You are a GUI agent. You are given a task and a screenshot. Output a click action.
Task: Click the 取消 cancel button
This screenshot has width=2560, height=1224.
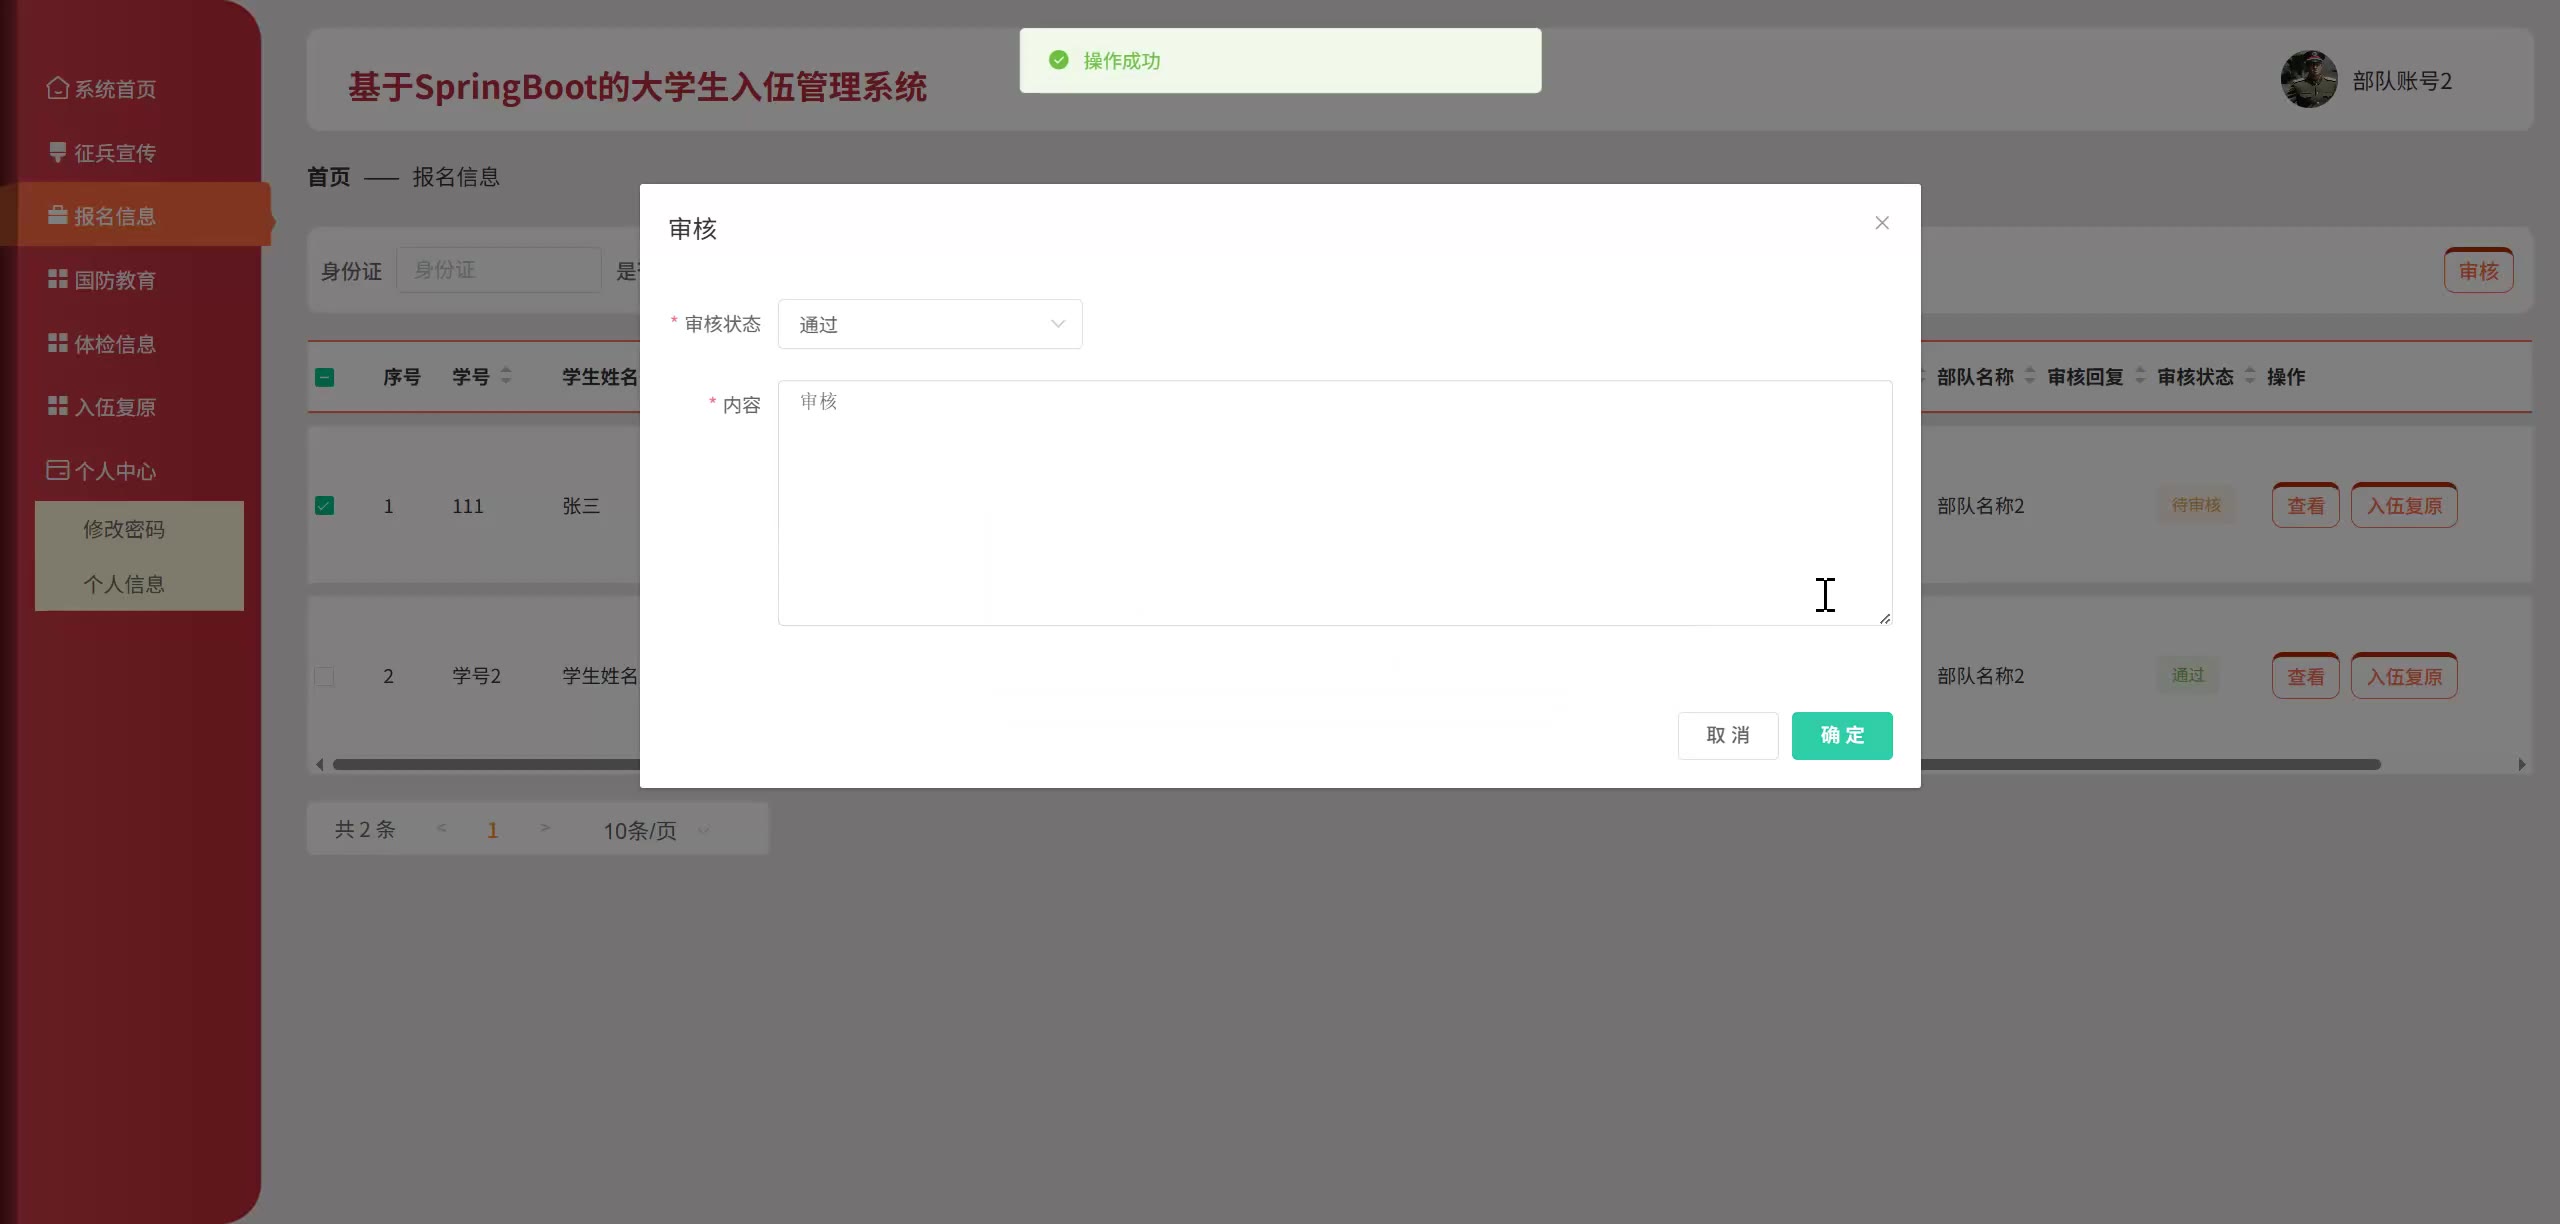(1727, 736)
